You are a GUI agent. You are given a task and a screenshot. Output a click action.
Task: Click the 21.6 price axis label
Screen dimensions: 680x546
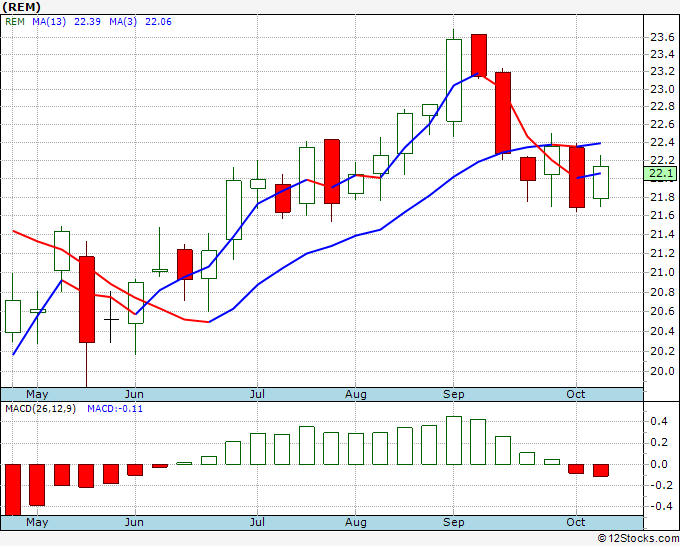(662, 215)
